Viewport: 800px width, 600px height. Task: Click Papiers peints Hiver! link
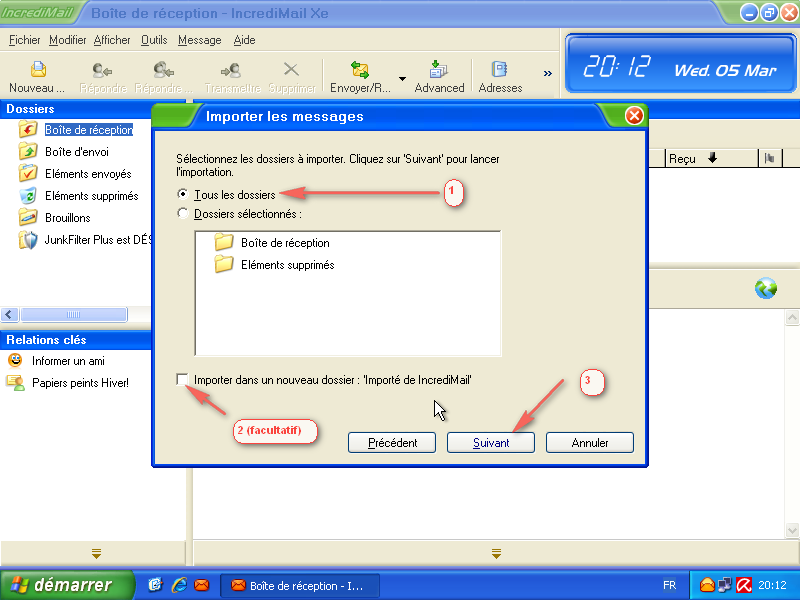point(80,383)
